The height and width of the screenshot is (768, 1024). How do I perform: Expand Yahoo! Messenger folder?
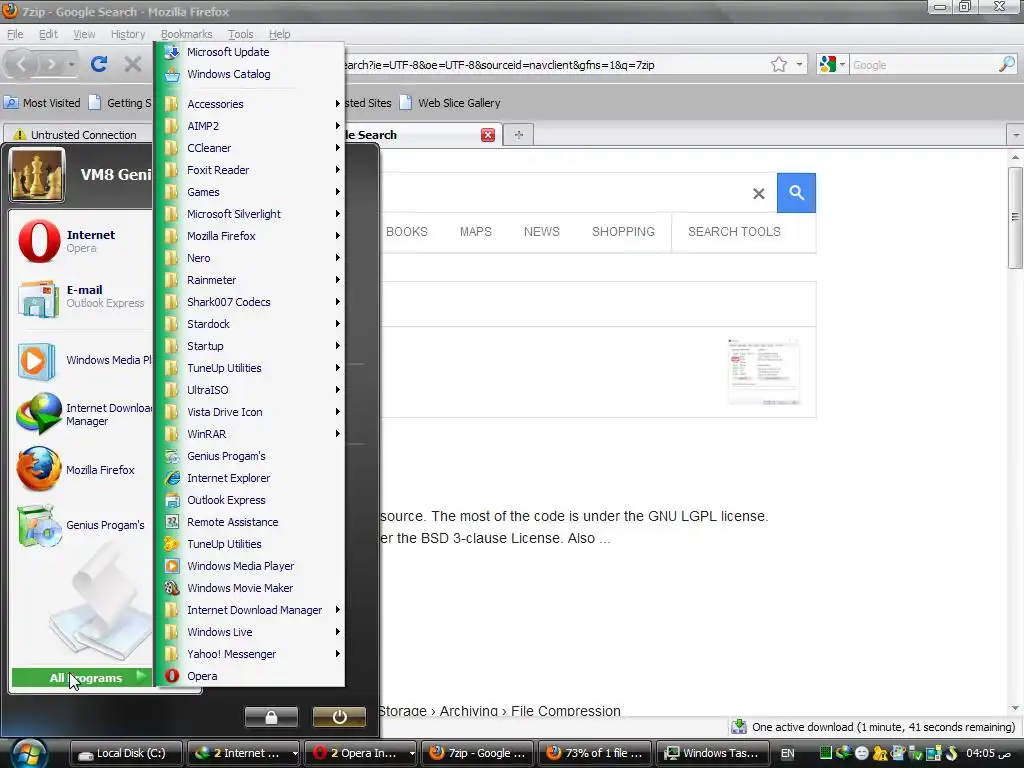(x=249, y=654)
